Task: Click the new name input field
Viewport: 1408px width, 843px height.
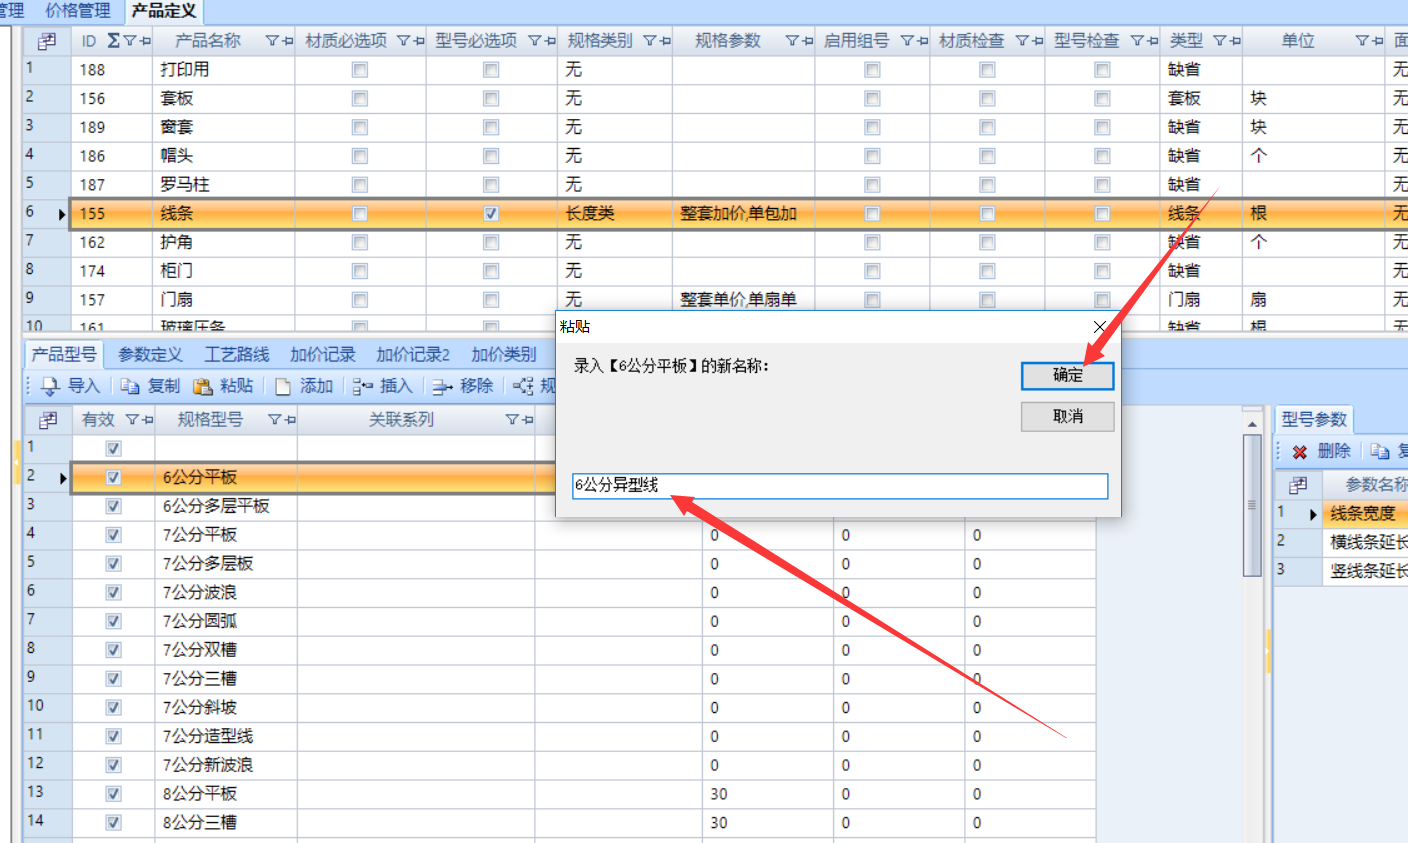Action: click(840, 486)
